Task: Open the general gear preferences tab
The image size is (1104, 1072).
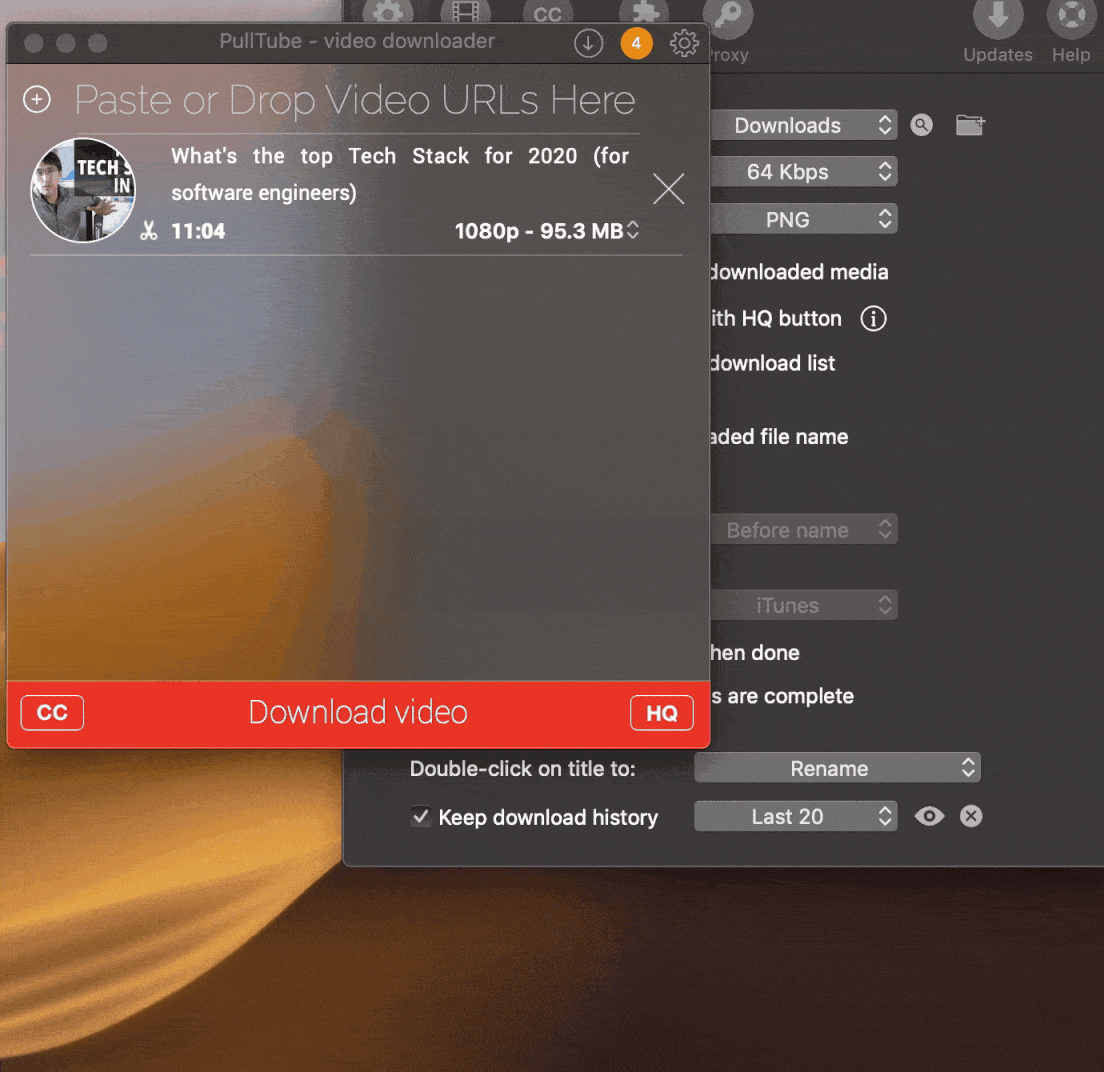Action: (x=388, y=11)
